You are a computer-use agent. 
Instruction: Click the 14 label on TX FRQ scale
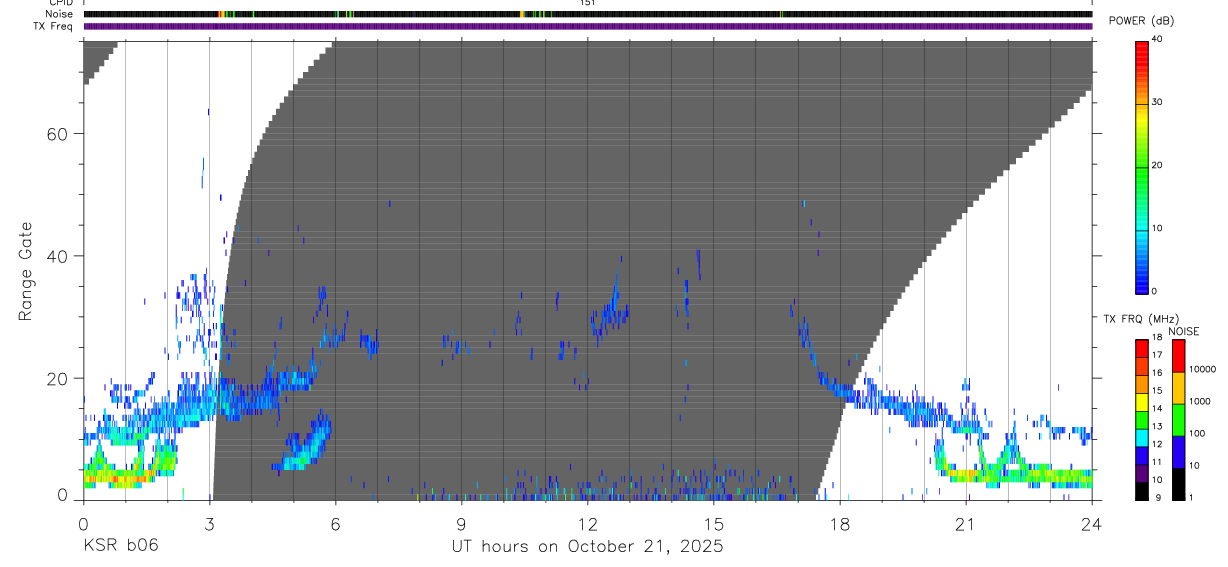pos(1157,409)
